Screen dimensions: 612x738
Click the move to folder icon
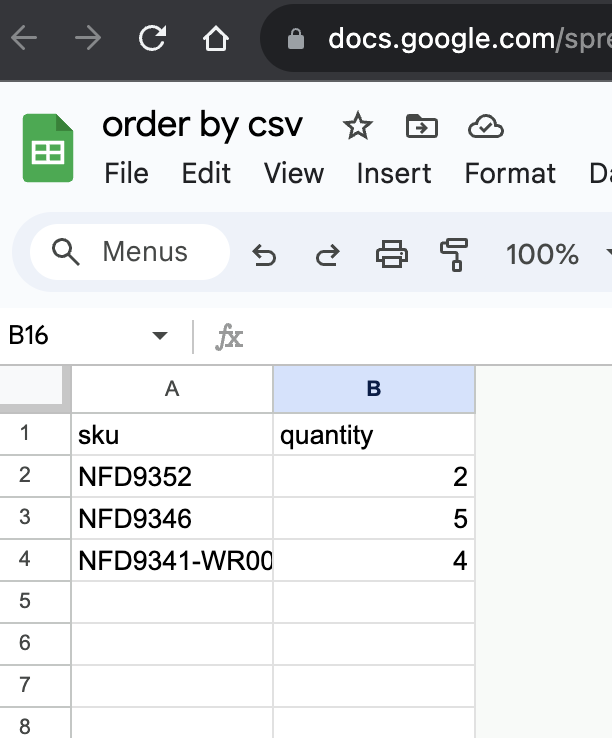coord(421,127)
